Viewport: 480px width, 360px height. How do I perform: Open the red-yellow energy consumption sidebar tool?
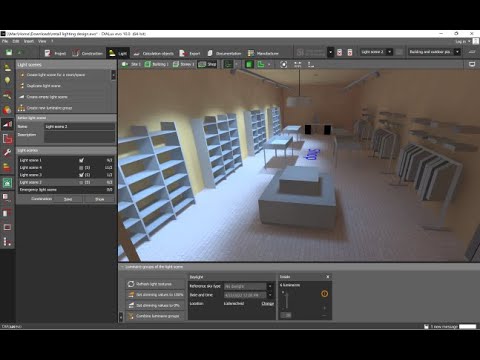(7, 167)
